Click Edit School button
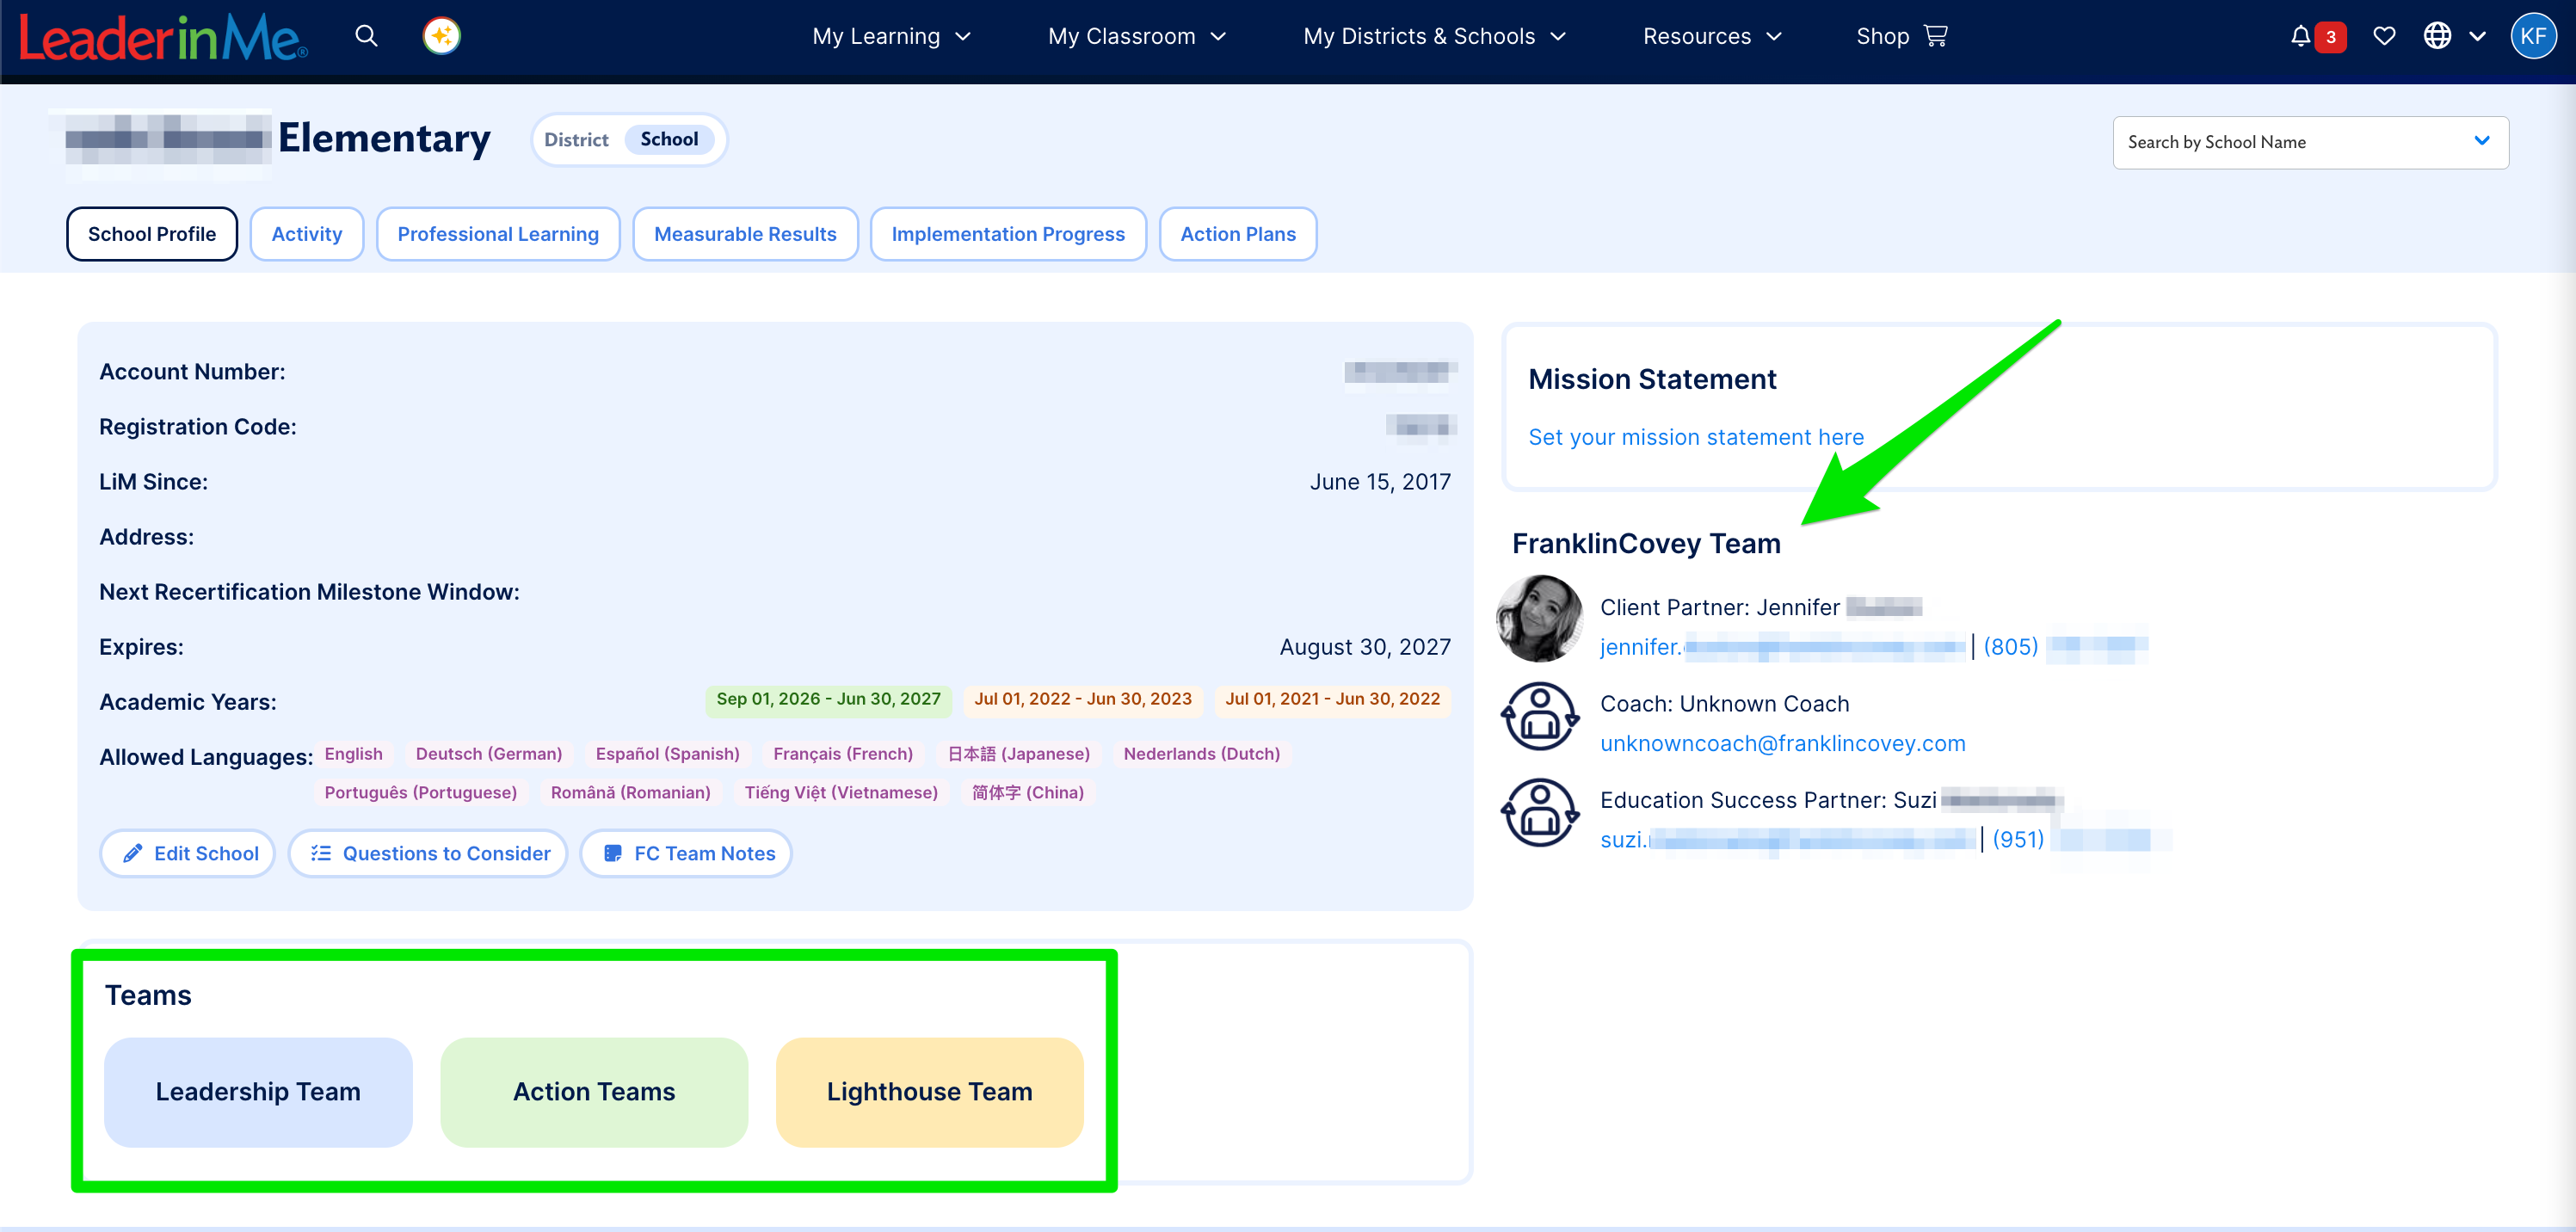2576x1232 pixels. tap(188, 853)
